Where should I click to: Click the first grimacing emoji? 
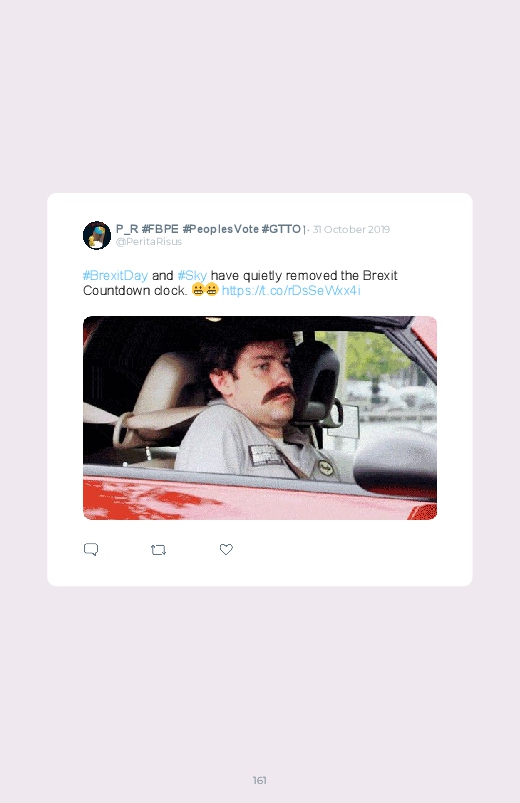pos(198,290)
